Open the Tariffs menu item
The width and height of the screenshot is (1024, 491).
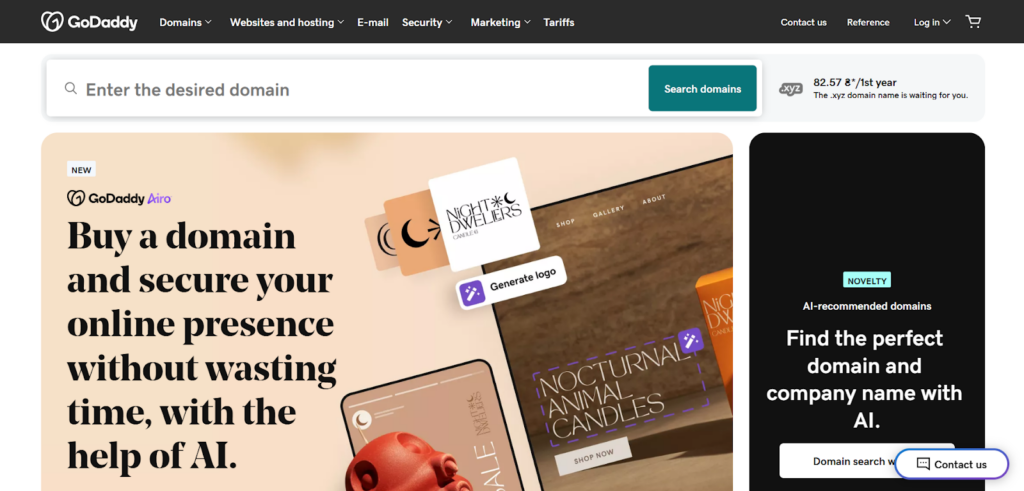point(559,22)
